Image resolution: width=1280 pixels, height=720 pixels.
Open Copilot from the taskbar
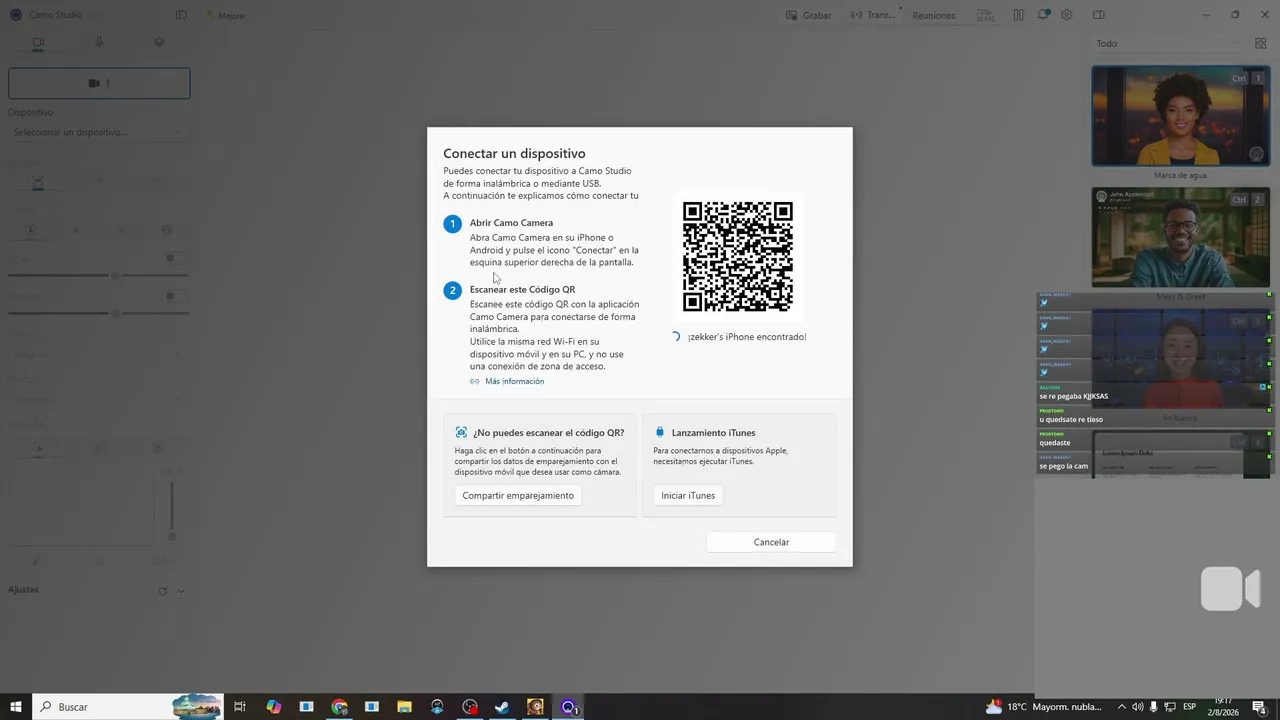pyautogui.click(x=274, y=707)
